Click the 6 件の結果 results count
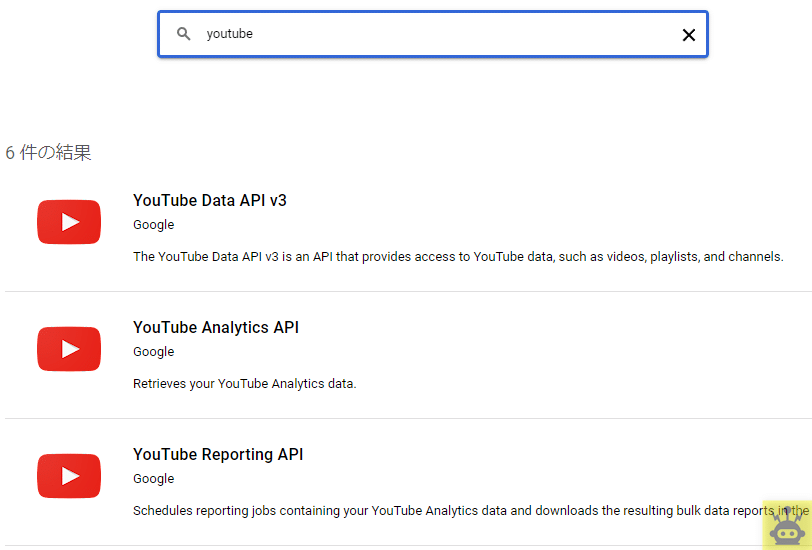The image size is (812, 550). click(48, 153)
